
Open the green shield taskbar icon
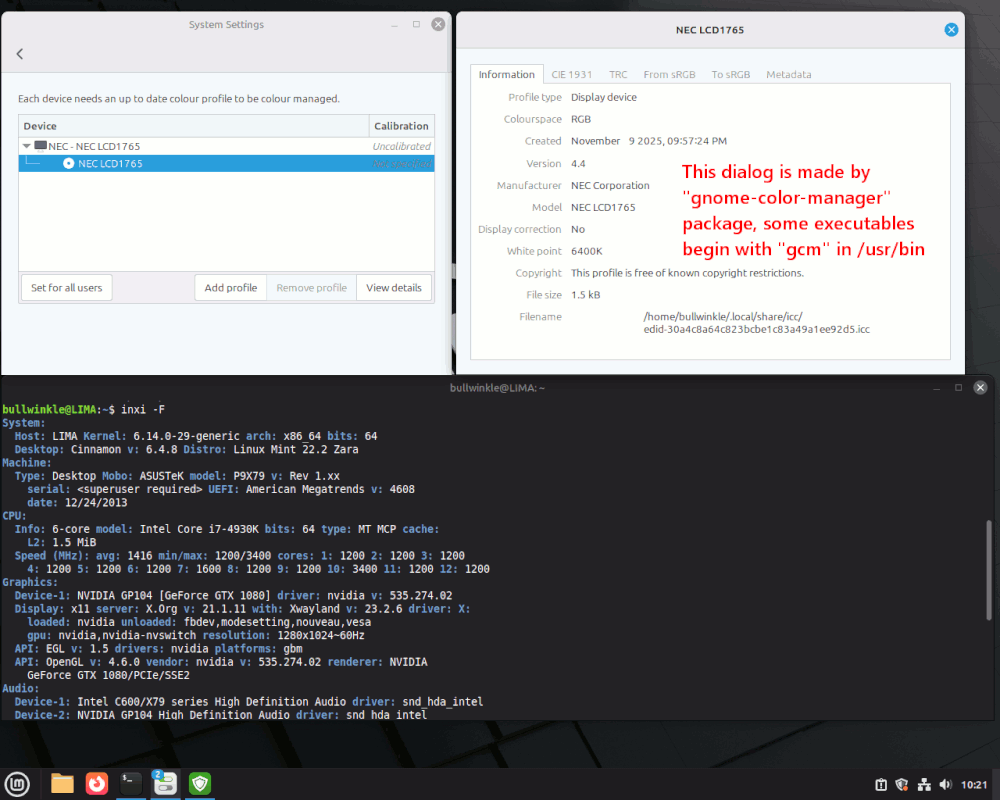tap(200, 783)
